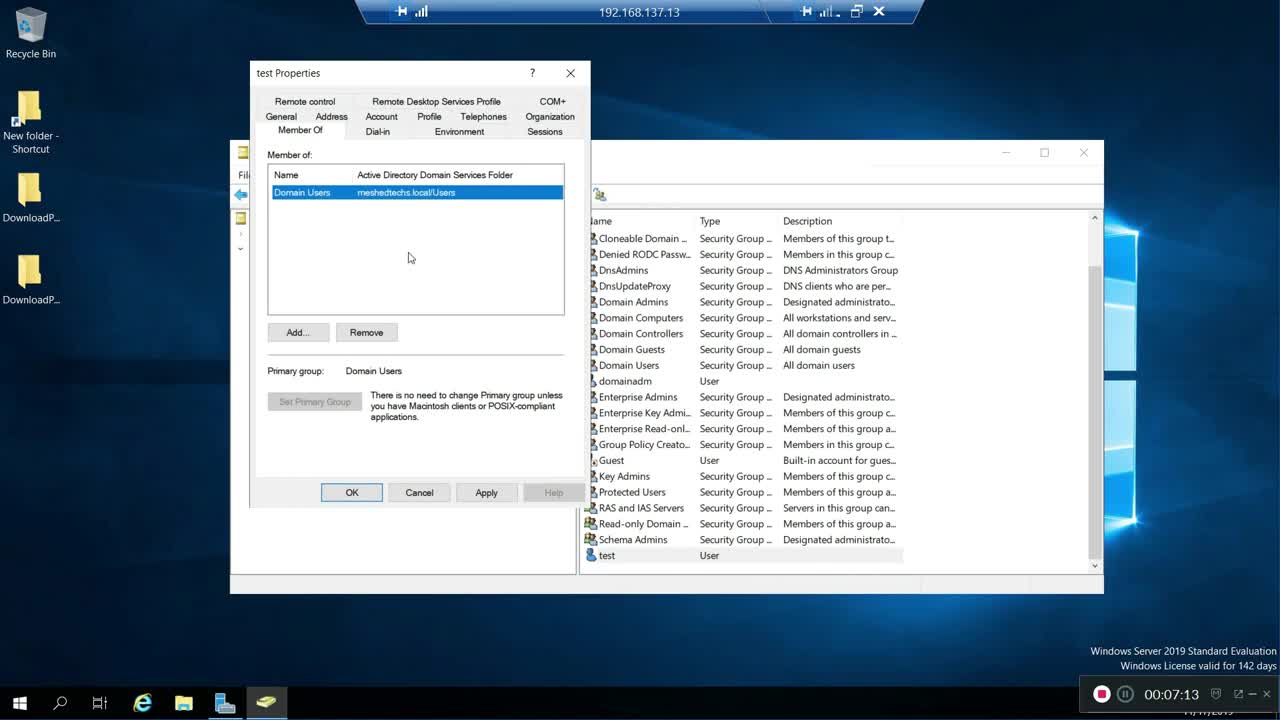Viewport: 1280px width, 720px height.
Task: Stop the screen recording
Action: (1101, 694)
